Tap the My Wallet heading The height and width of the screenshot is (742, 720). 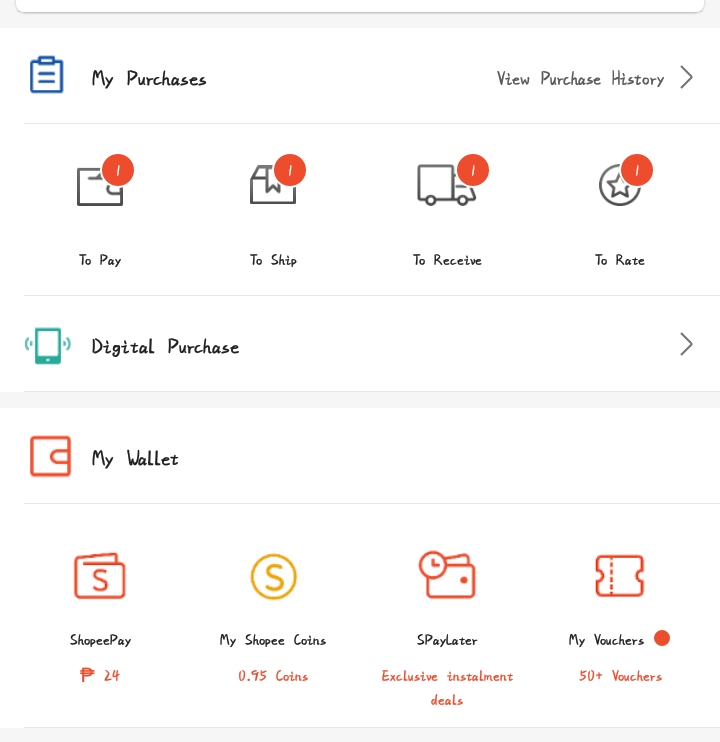coord(135,459)
